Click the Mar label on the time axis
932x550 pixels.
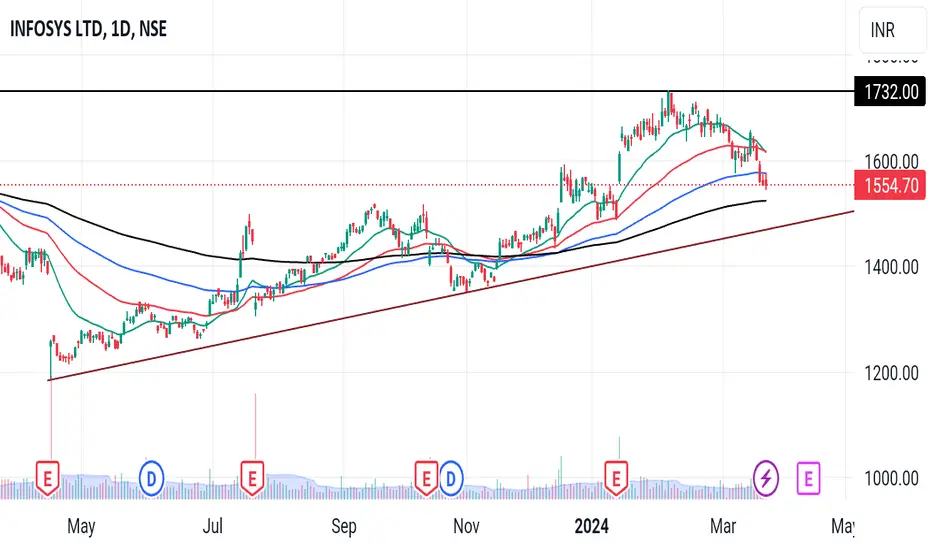click(723, 526)
